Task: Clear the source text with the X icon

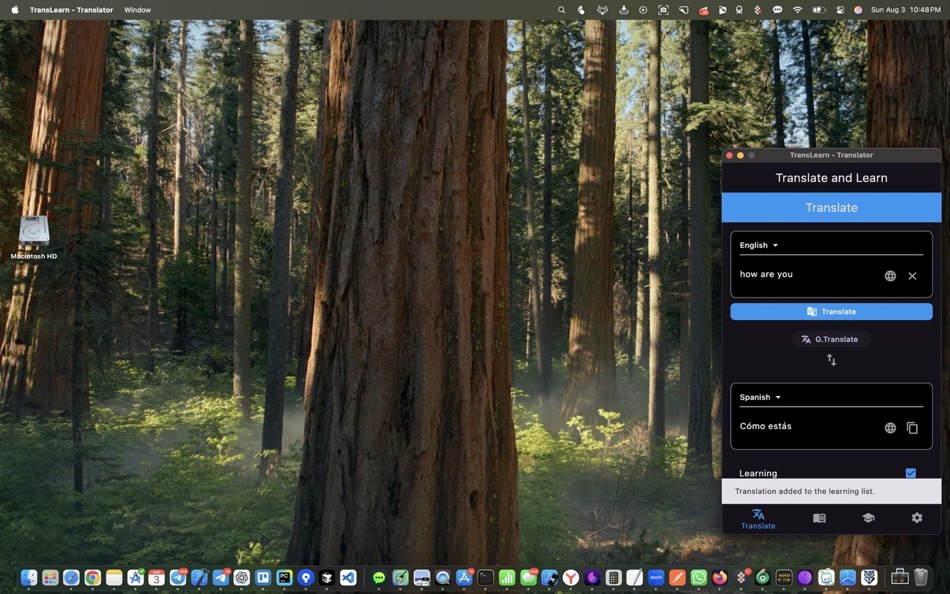Action: tap(912, 276)
